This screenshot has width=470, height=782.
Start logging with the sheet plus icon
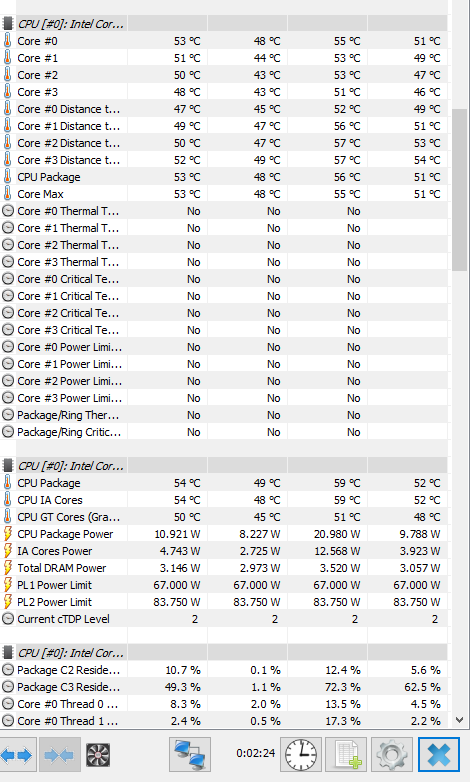[346, 755]
